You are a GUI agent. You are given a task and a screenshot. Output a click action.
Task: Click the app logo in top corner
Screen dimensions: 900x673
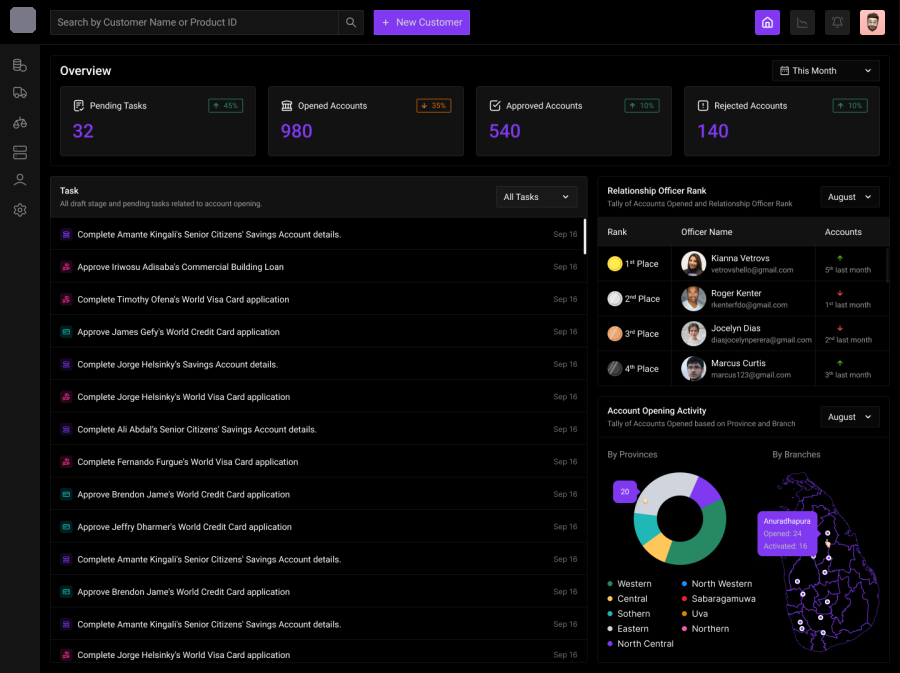click(23, 20)
